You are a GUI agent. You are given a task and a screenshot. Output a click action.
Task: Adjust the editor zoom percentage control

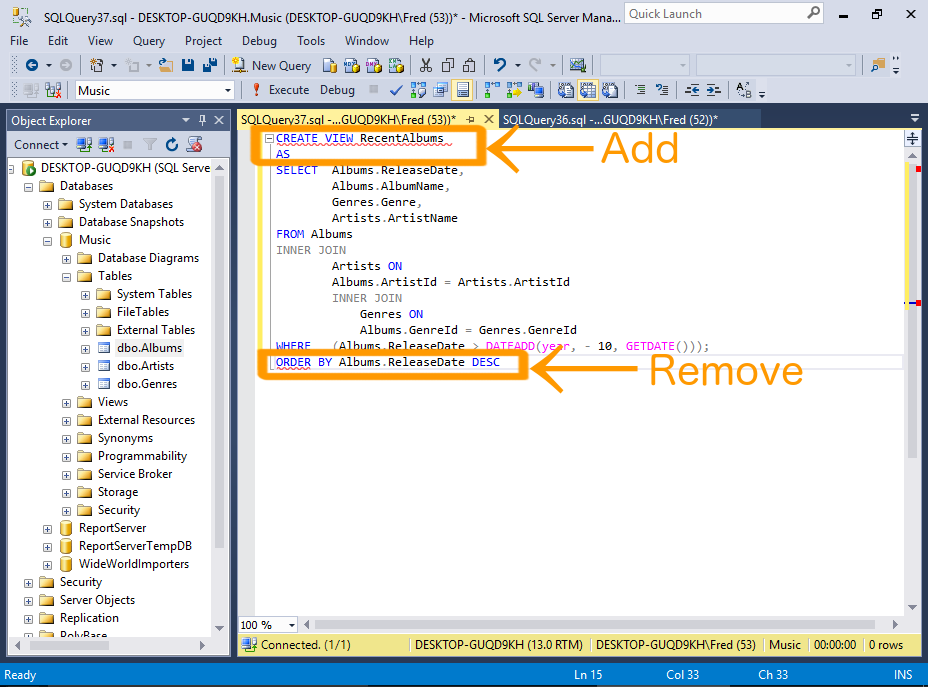click(265, 624)
